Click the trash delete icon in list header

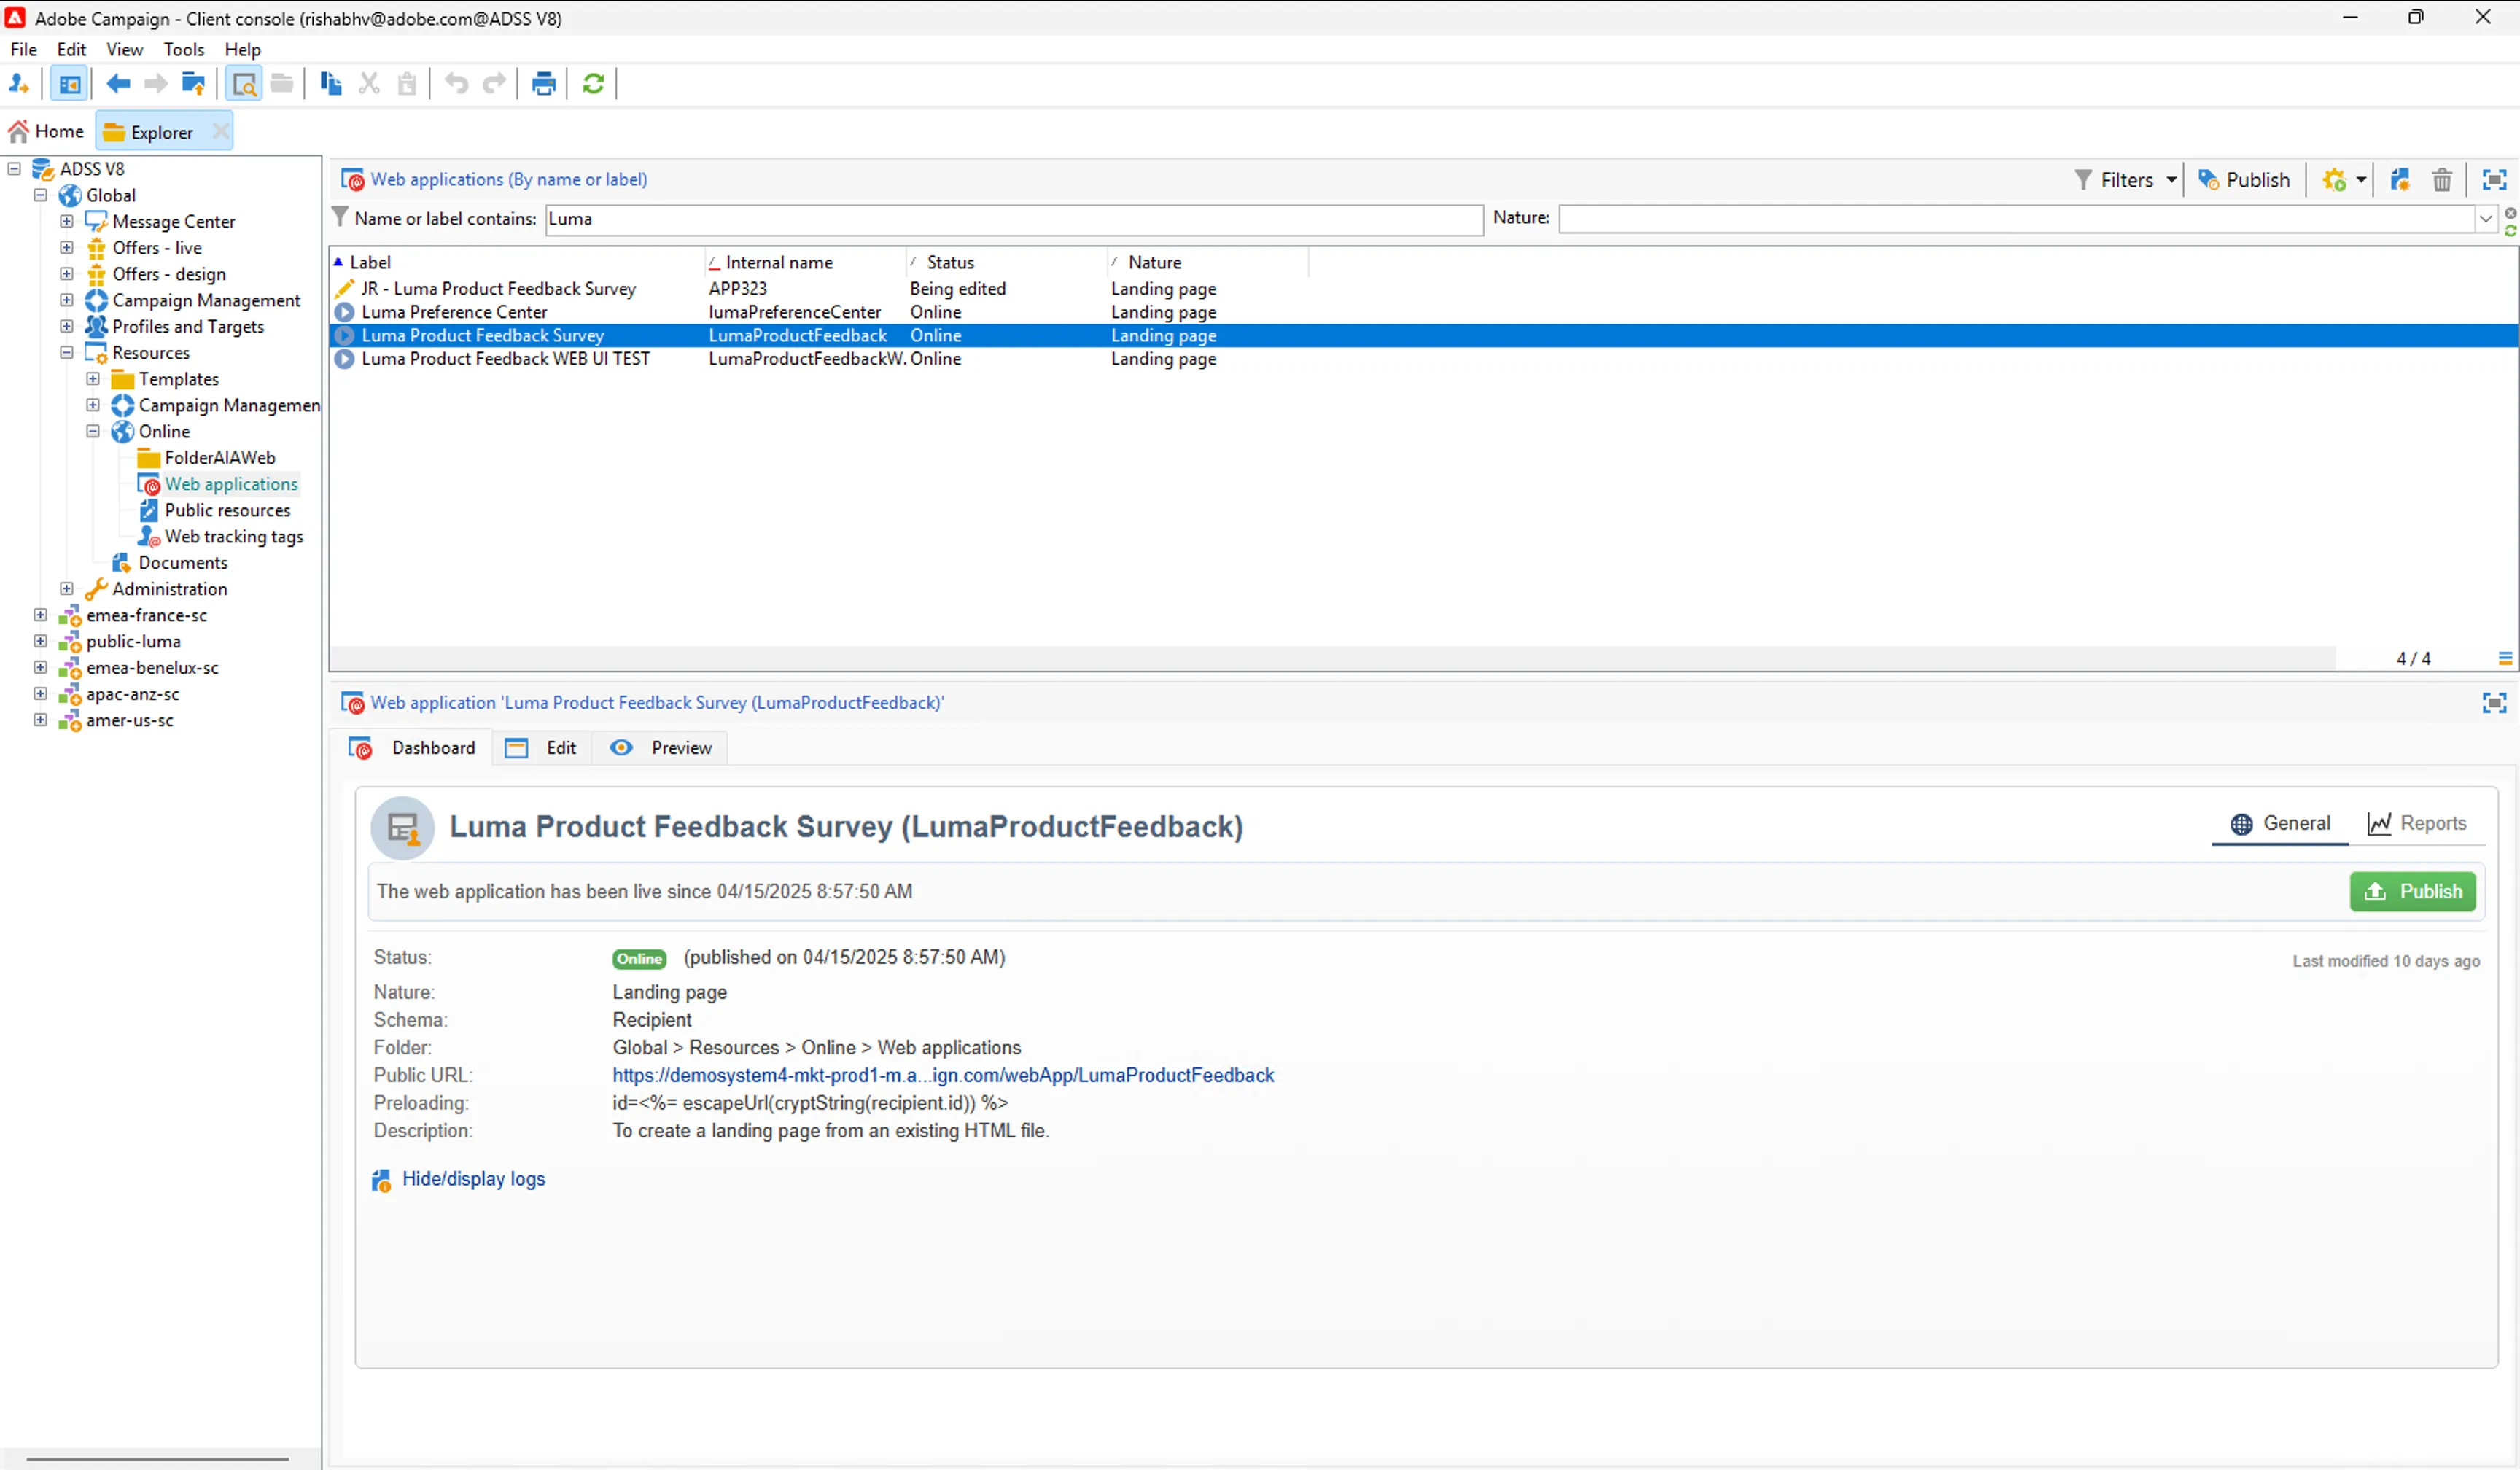2442,180
